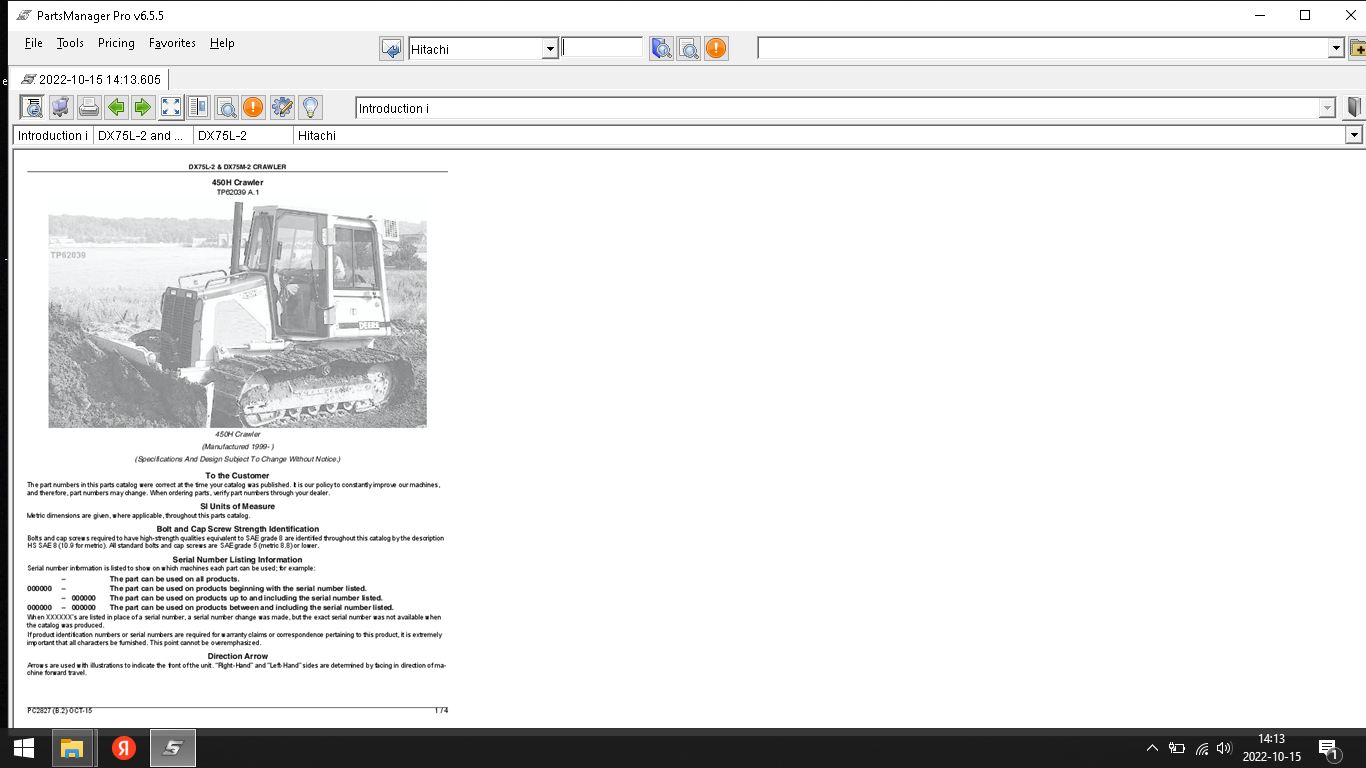This screenshot has width=1366, height=768.
Task: Toggle the split page panel view icon
Action: click(198, 107)
